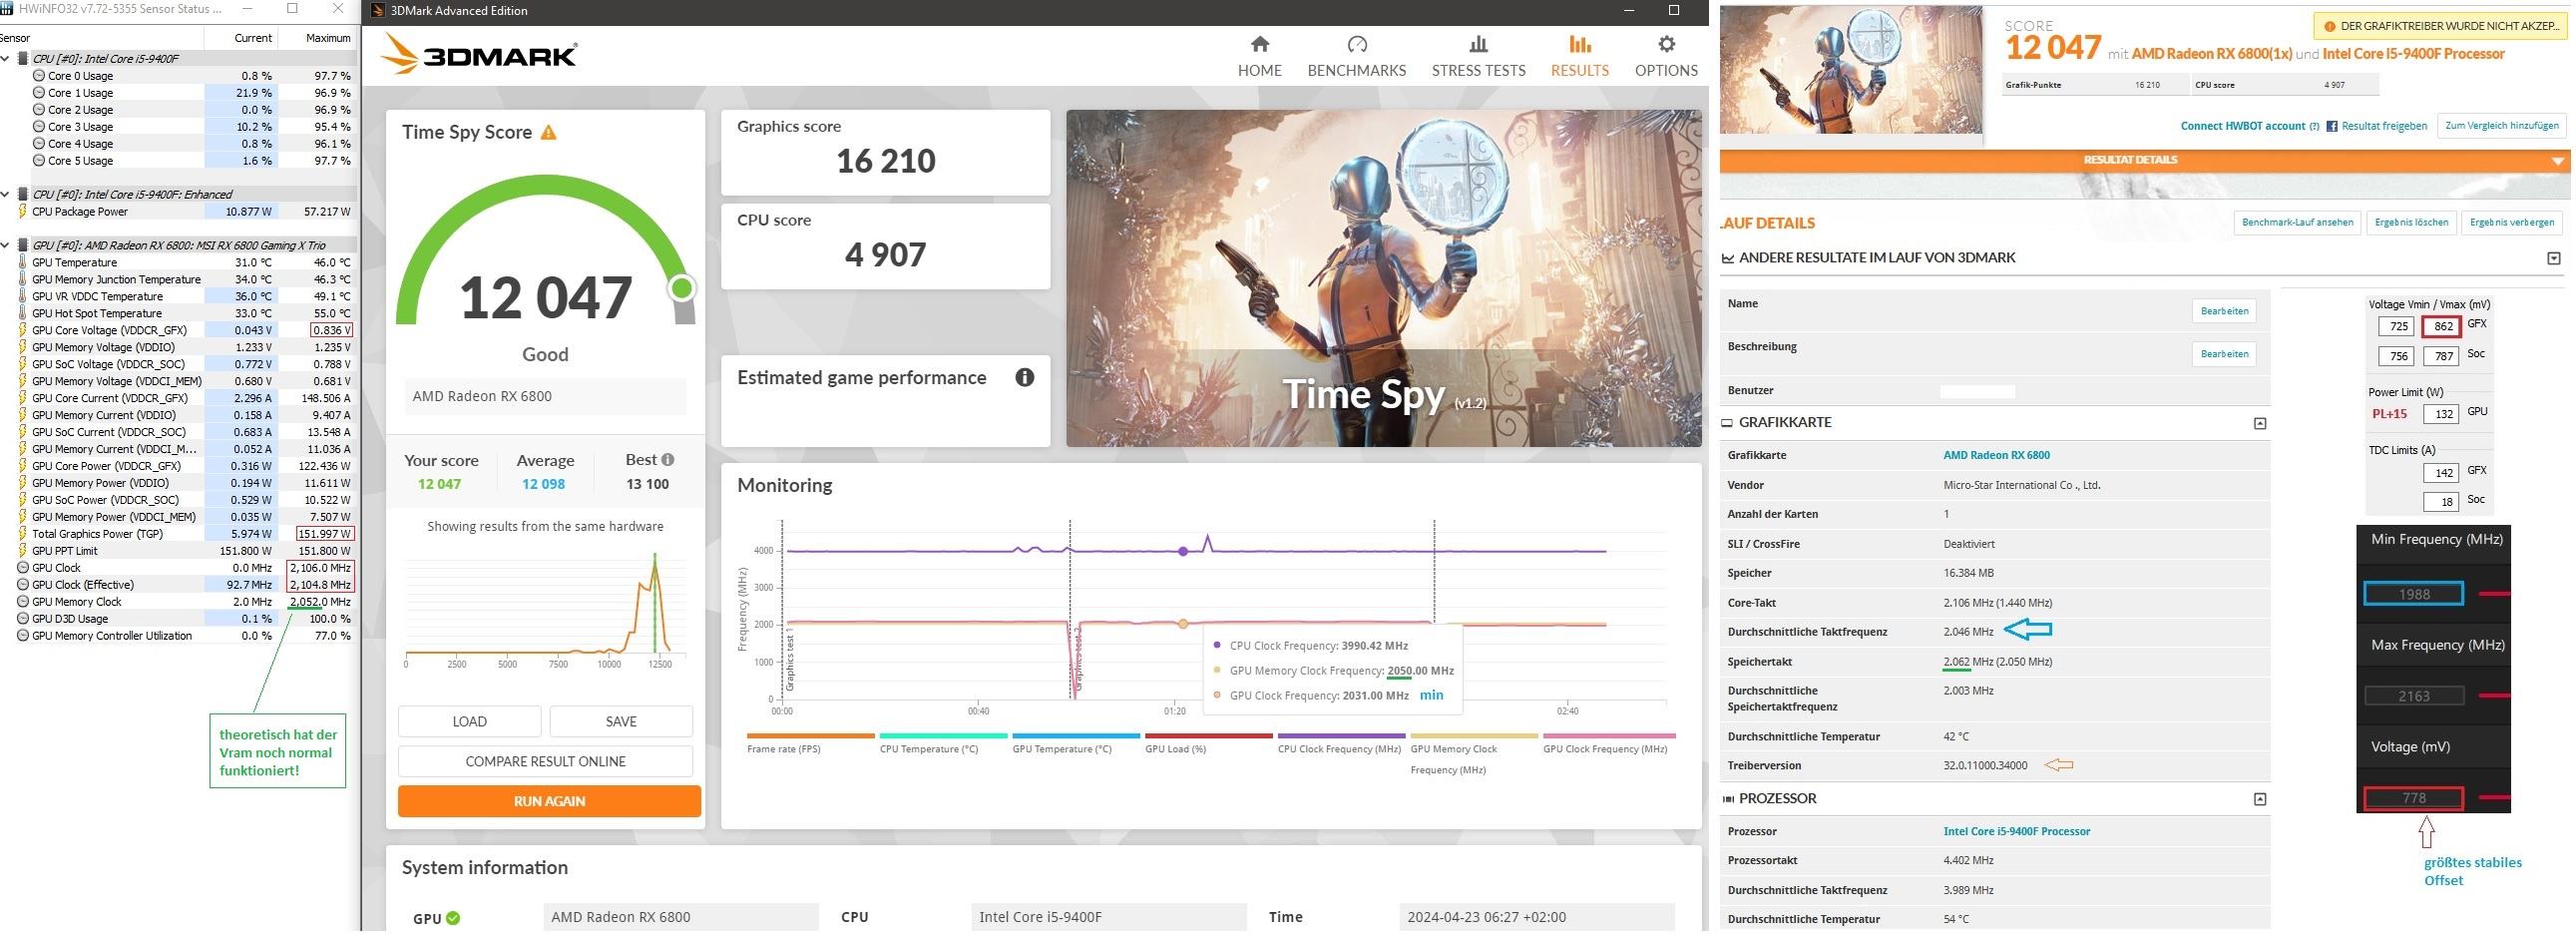
Task: Open the AMD Radeon RX 6800 Grafikkarte link
Action: pyautogui.click(x=1996, y=455)
